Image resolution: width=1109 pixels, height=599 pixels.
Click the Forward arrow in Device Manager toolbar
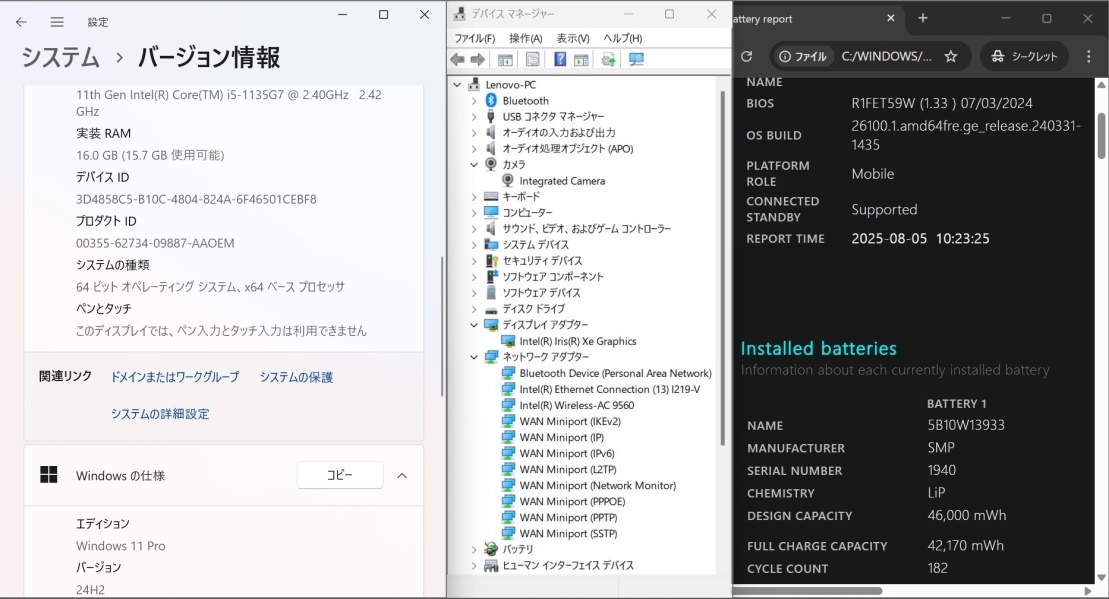(478, 59)
